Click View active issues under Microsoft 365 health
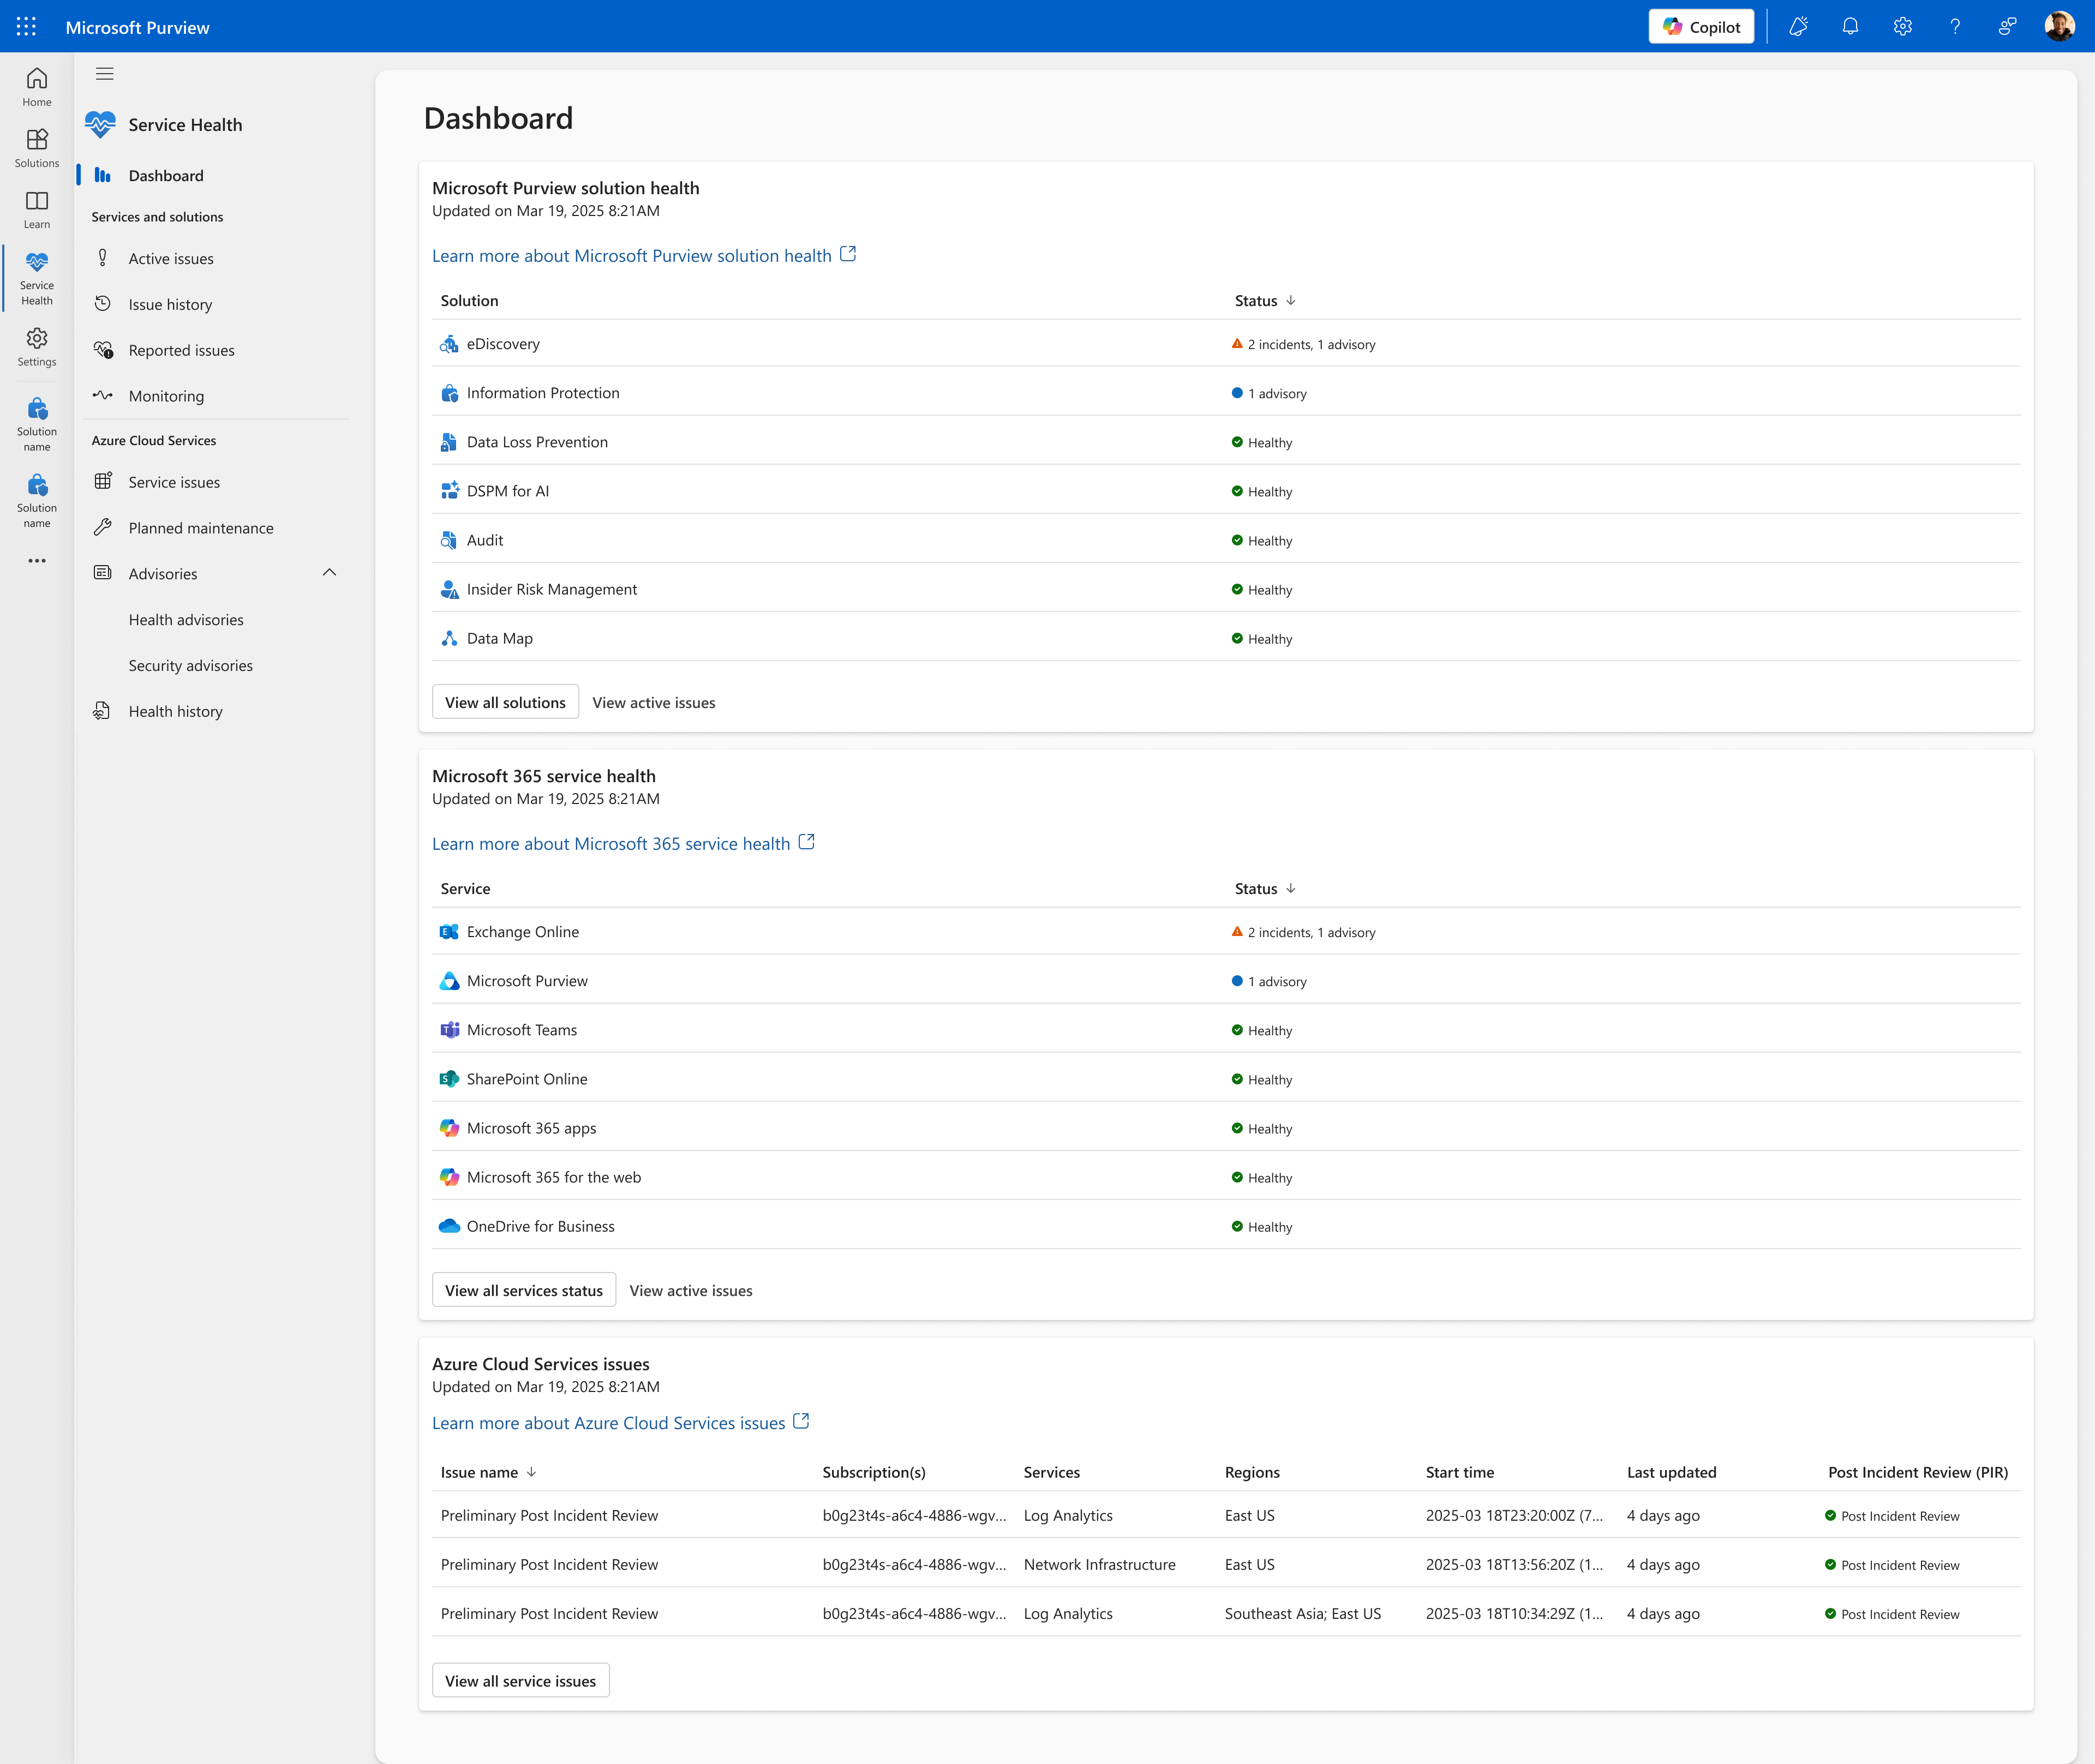The width and height of the screenshot is (2095, 1764). [691, 1291]
